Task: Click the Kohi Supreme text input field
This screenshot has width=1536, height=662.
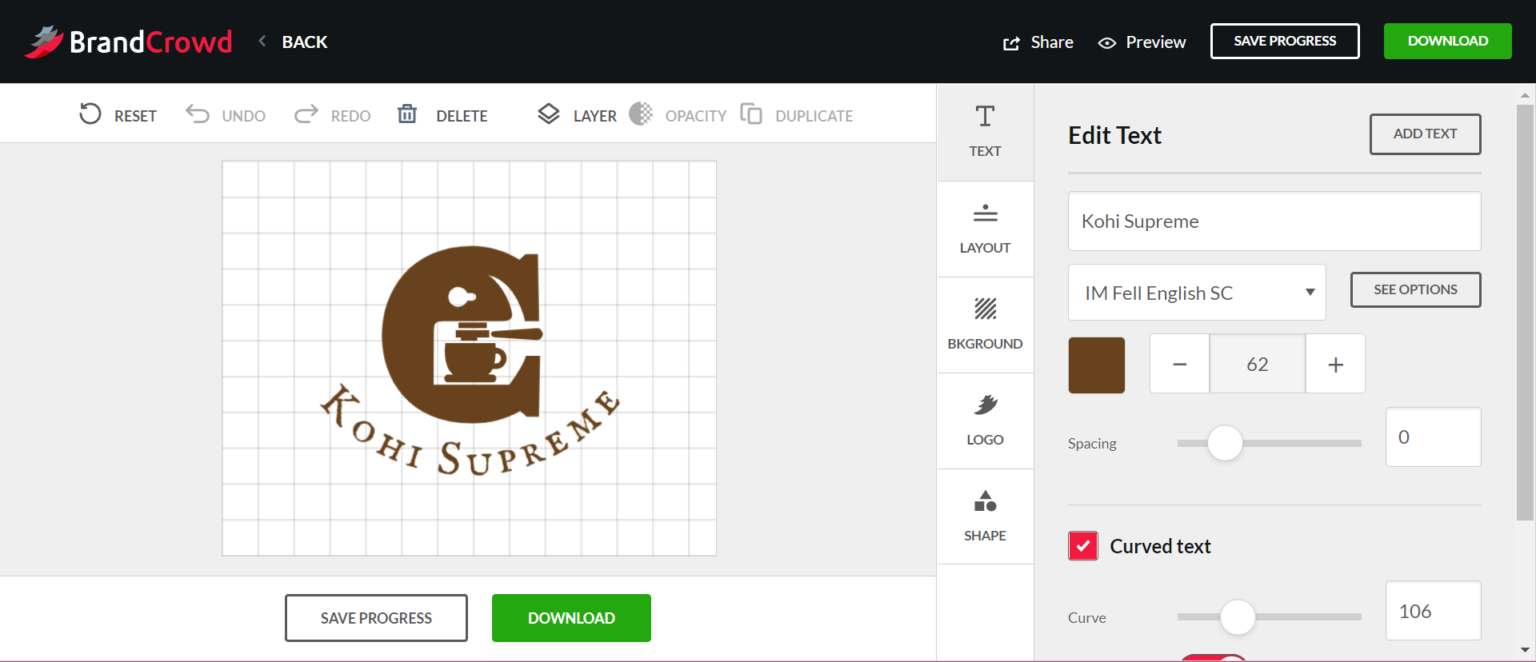Action: pos(1273,221)
